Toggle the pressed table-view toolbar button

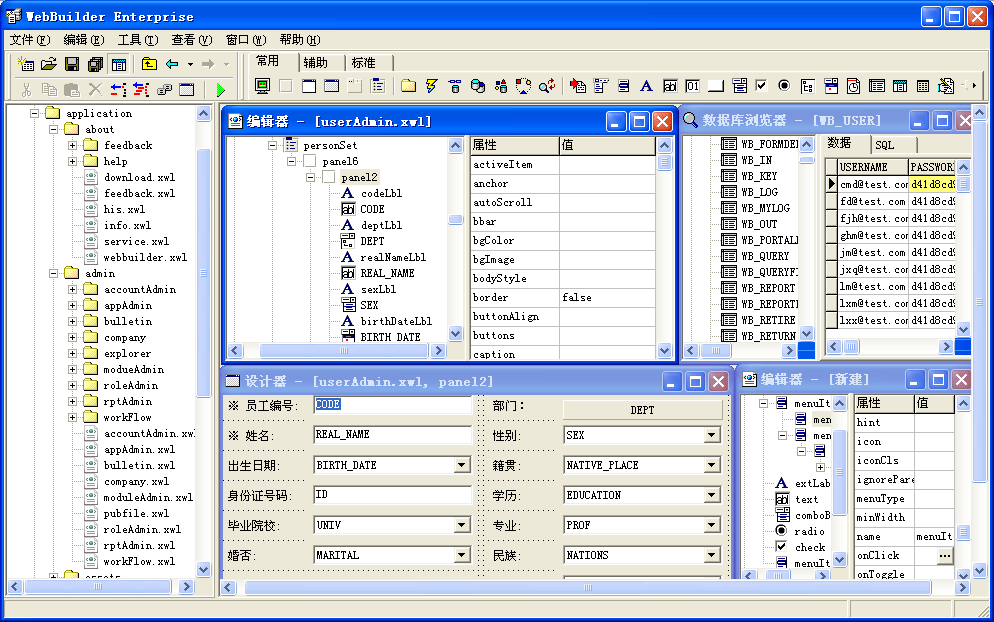click(119, 63)
